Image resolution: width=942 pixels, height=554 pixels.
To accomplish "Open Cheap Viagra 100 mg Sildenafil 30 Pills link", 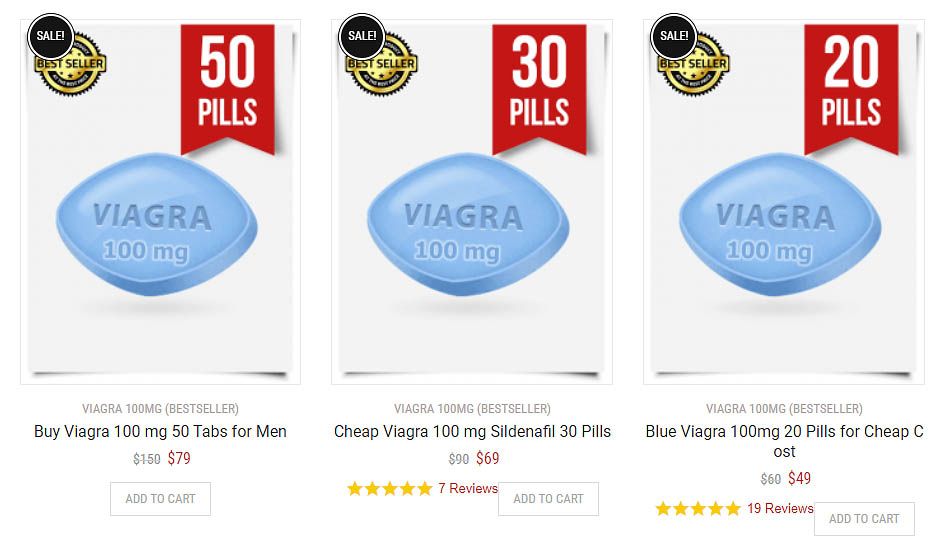I will (472, 431).
